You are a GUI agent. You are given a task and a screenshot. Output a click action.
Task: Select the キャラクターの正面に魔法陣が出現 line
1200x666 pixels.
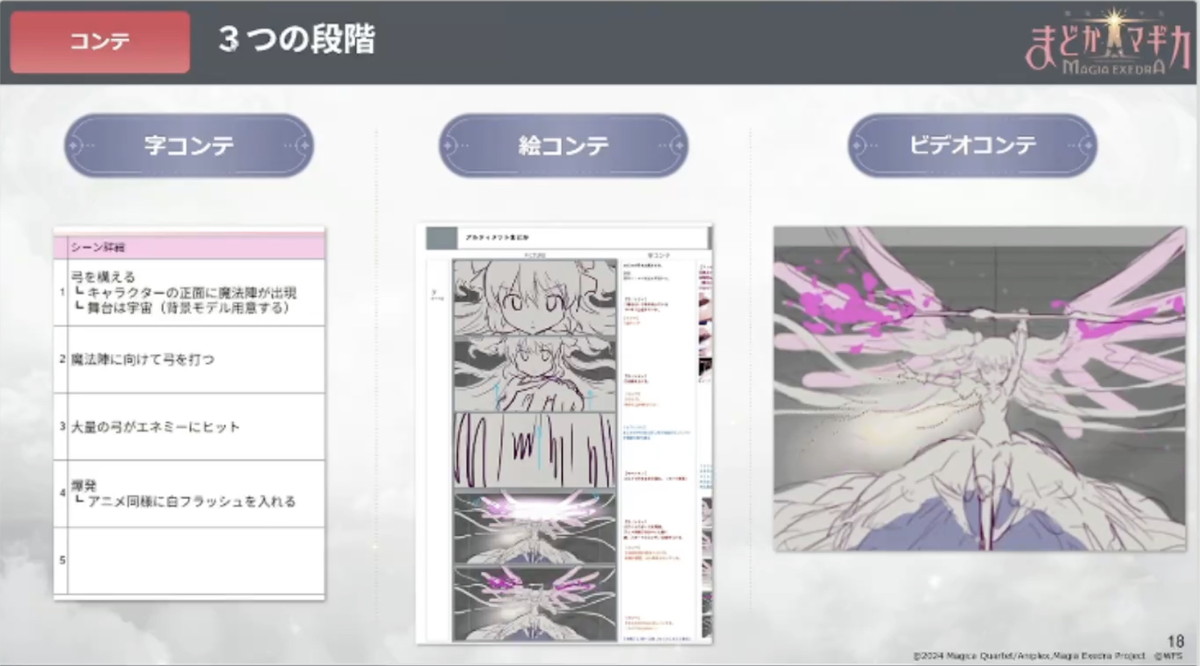point(186,292)
